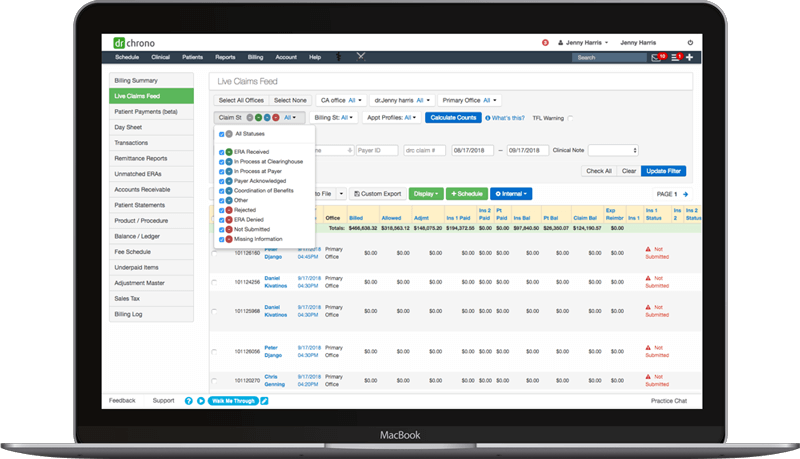Viewport: 800px width, 459px height.
Task: Click the What's this info icon
Action: coord(487,118)
